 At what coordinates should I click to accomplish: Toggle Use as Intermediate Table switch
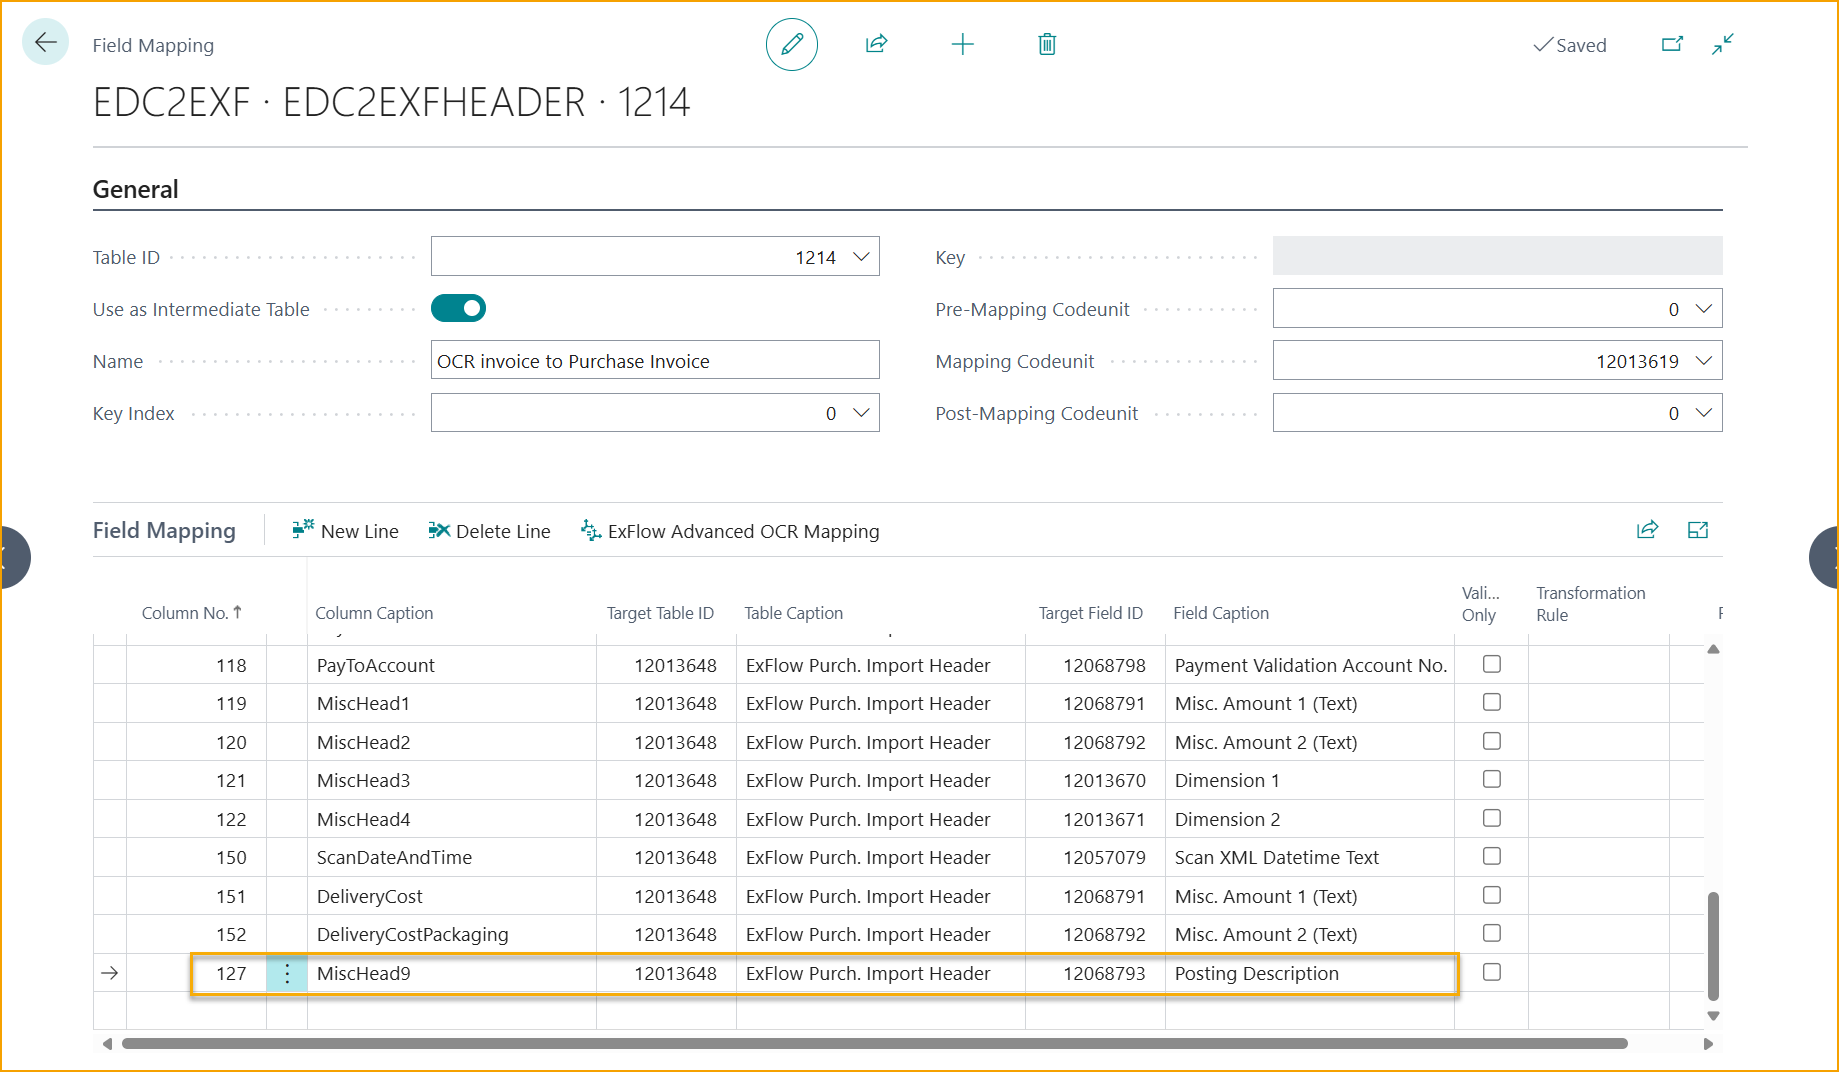[x=458, y=308]
